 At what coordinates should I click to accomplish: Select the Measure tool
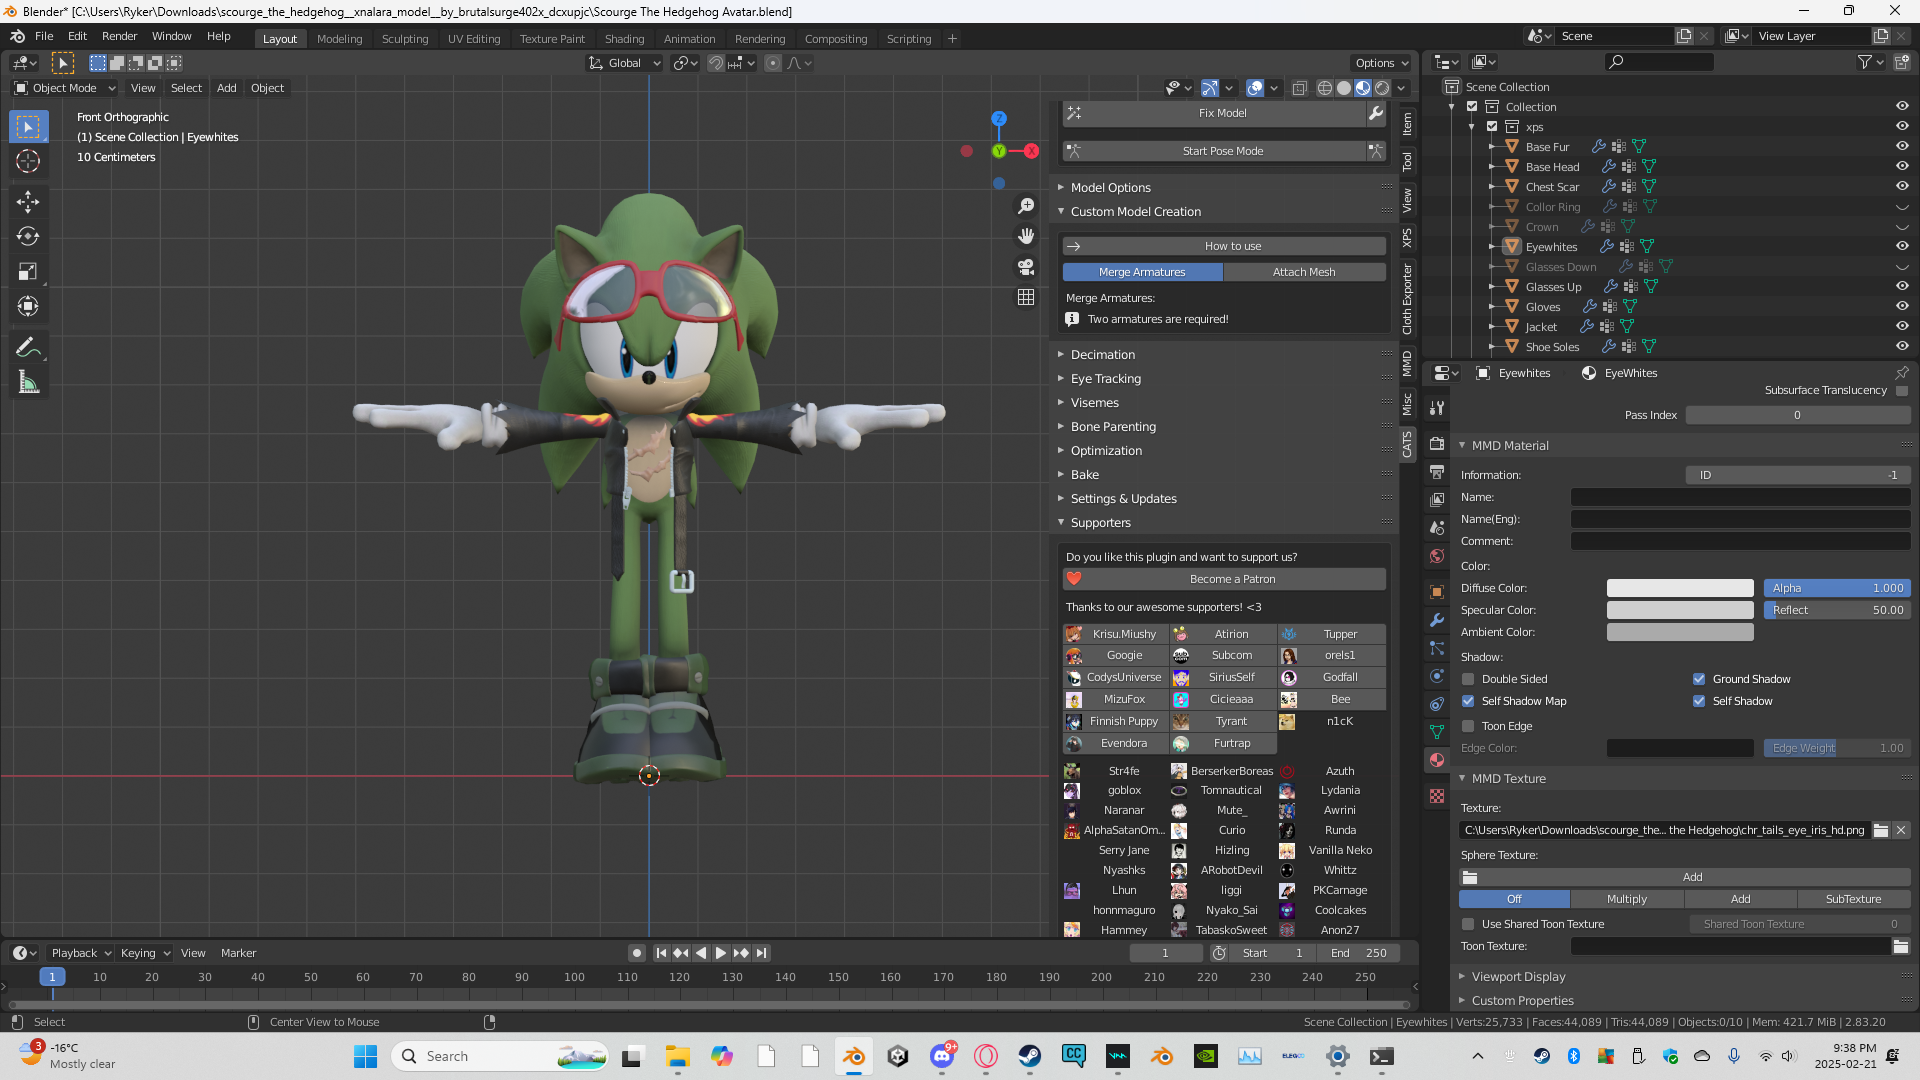(28, 381)
